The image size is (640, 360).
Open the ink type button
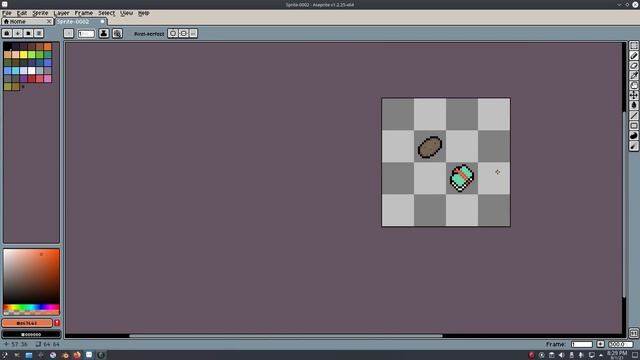104,33
